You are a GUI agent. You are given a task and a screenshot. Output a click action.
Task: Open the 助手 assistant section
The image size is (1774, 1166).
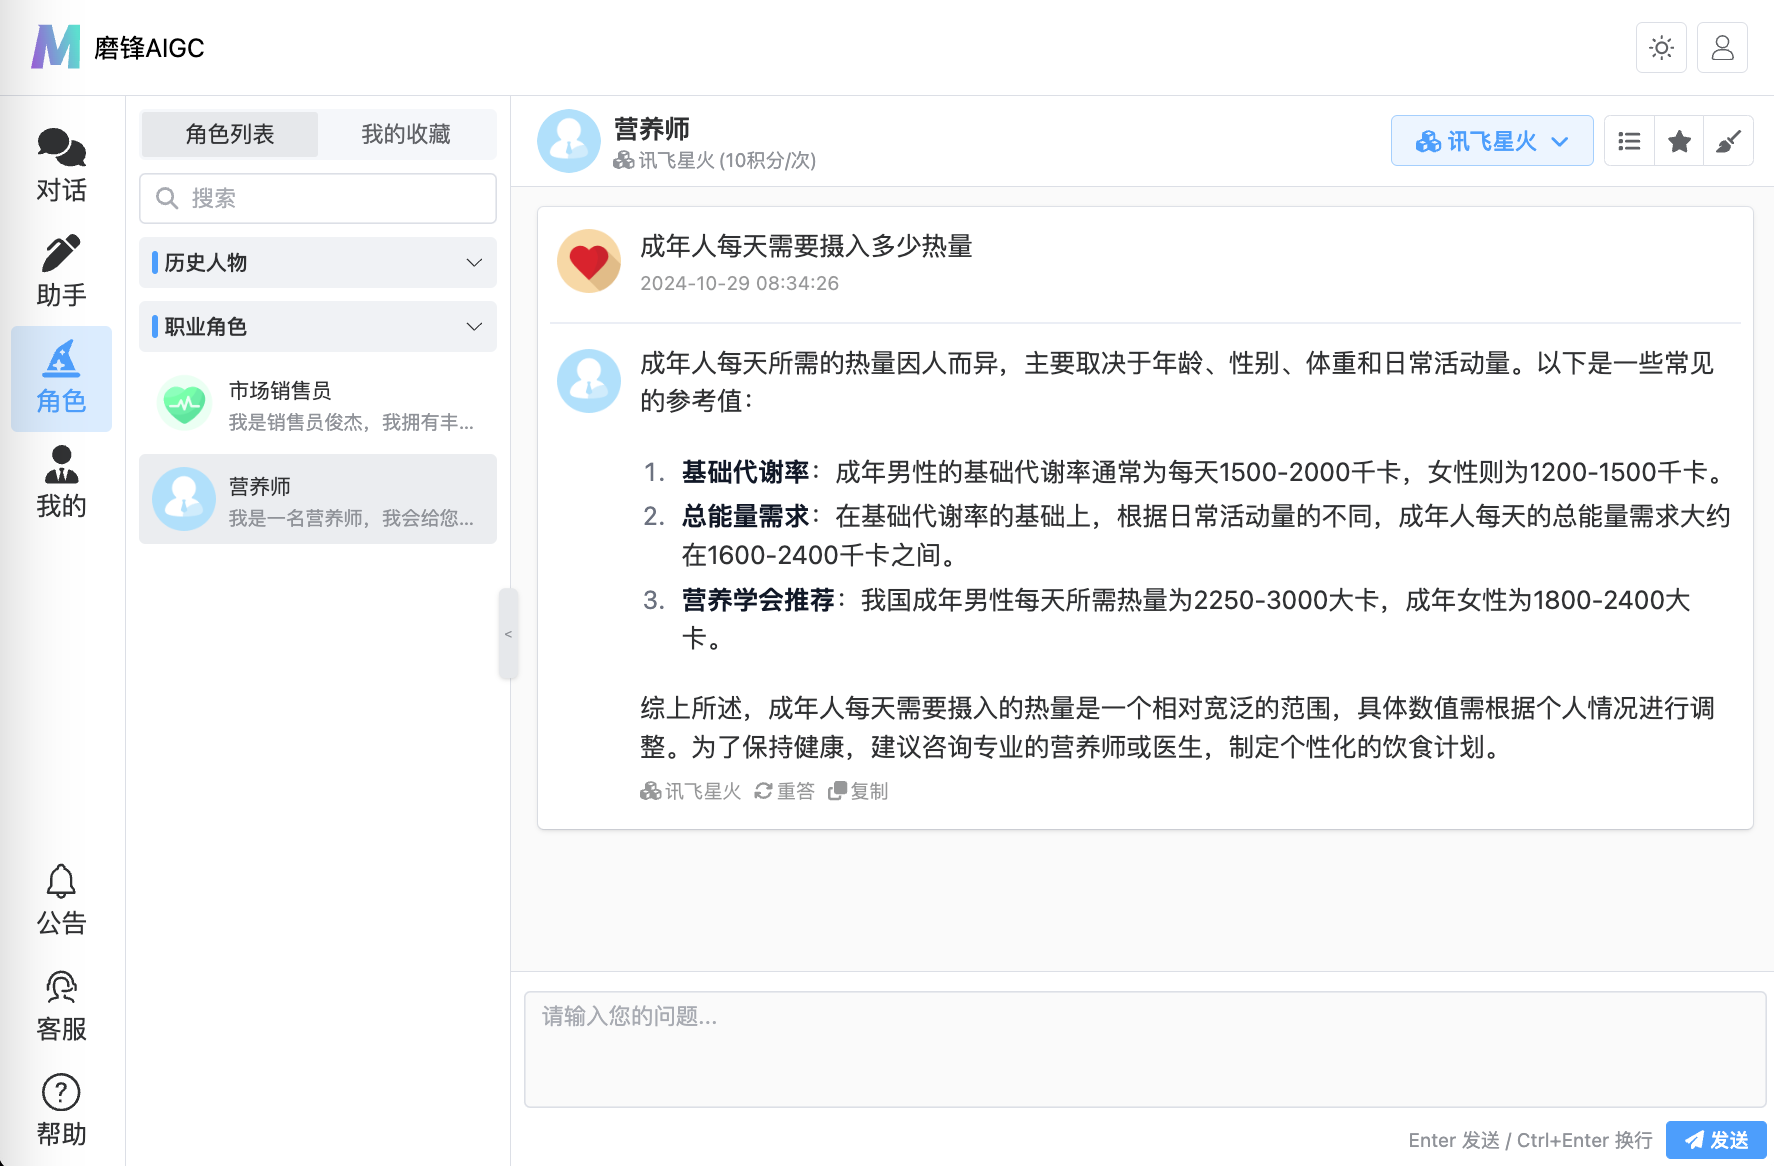coord(61,271)
